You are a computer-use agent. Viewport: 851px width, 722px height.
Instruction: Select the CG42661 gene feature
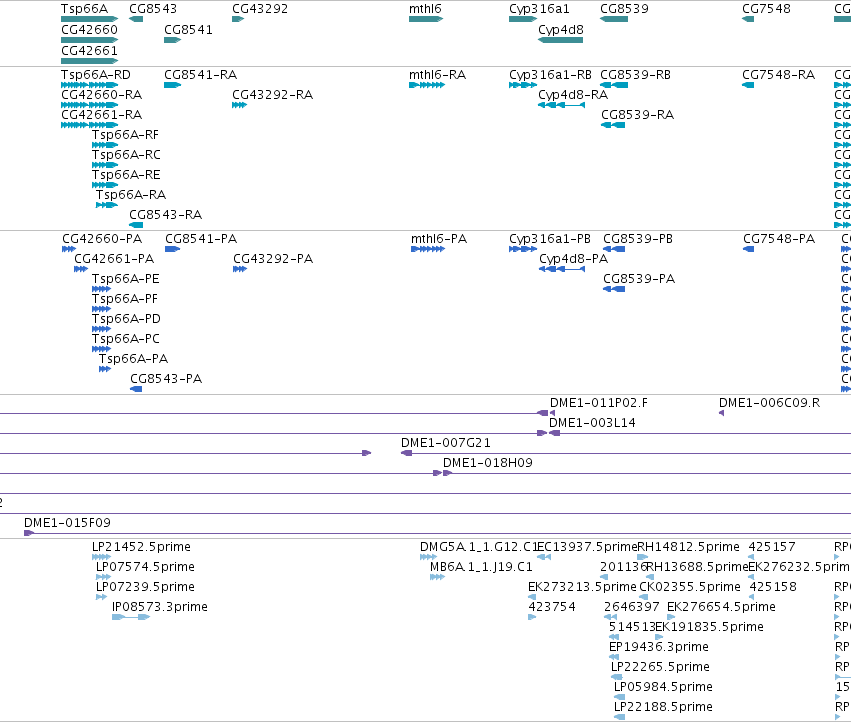coord(90,61)
